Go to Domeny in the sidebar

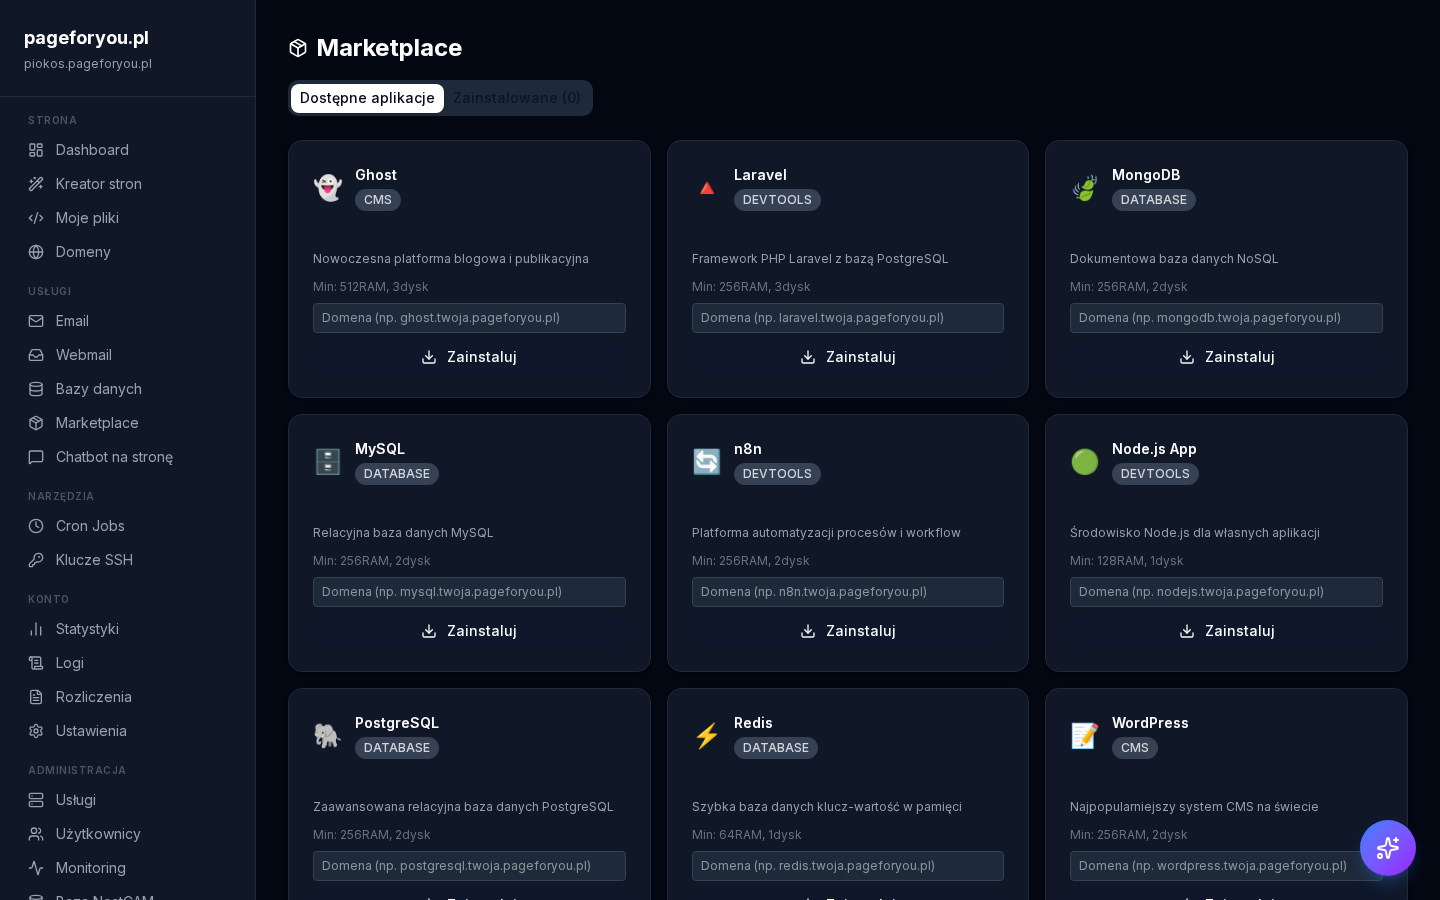point(128,252)
